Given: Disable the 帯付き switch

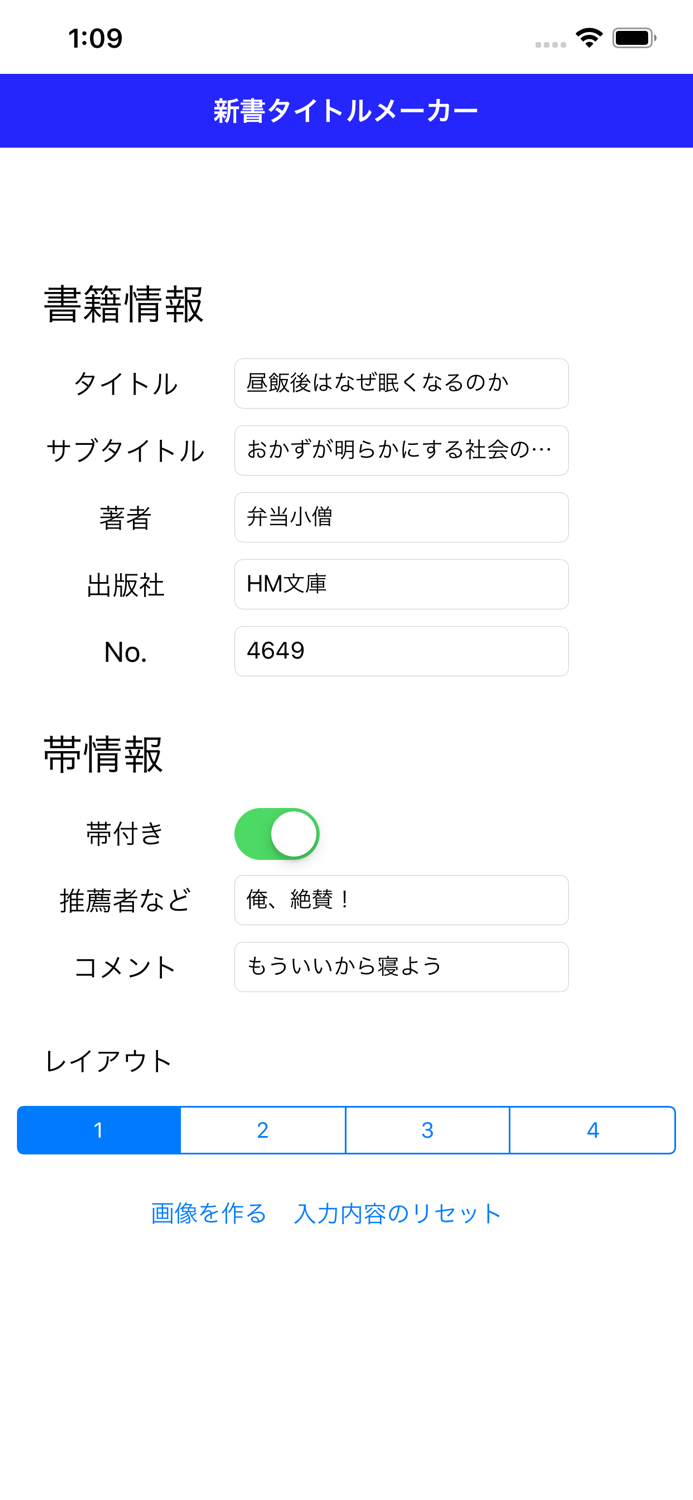Looking at the screenshot, I should (x=277, y=833).
